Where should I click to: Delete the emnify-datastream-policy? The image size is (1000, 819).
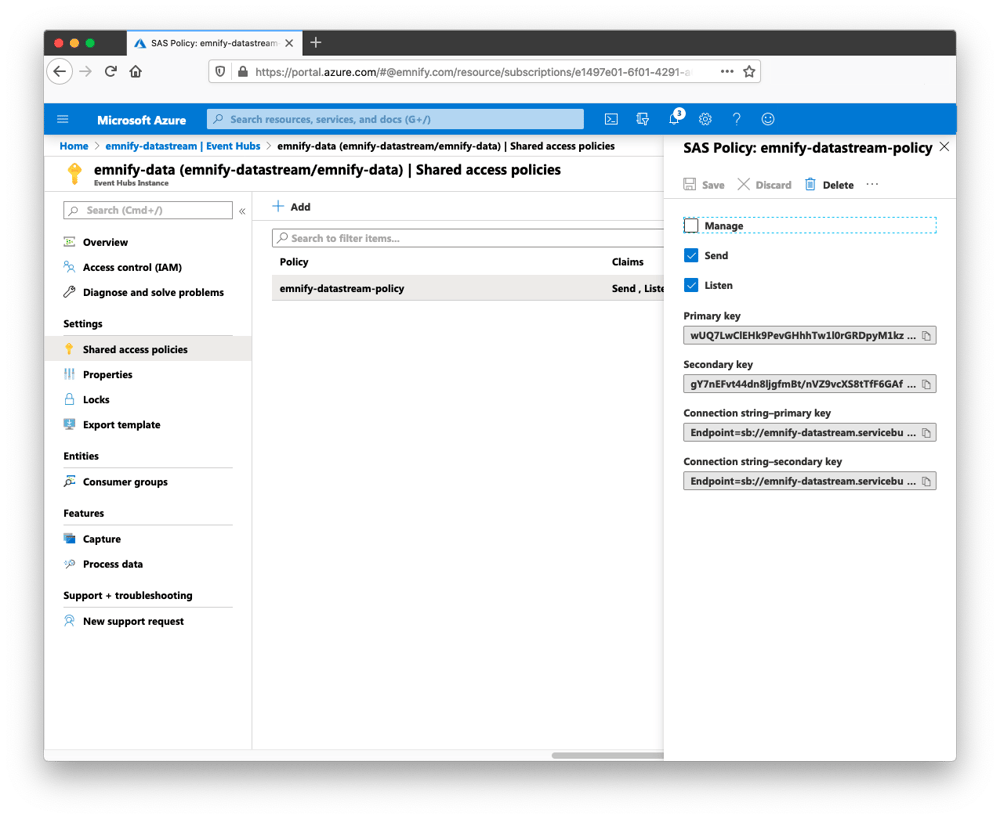[x=829, y=185]
